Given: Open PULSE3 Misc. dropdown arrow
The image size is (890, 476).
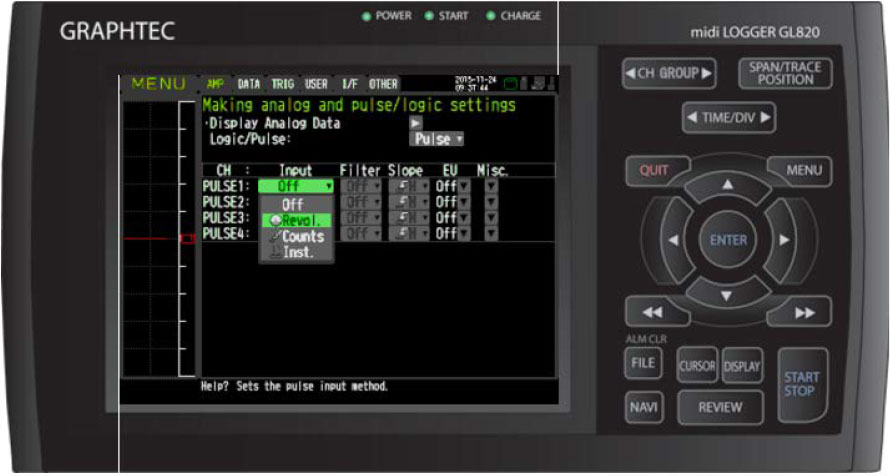Looking at the screenshot, I should 491,217.
